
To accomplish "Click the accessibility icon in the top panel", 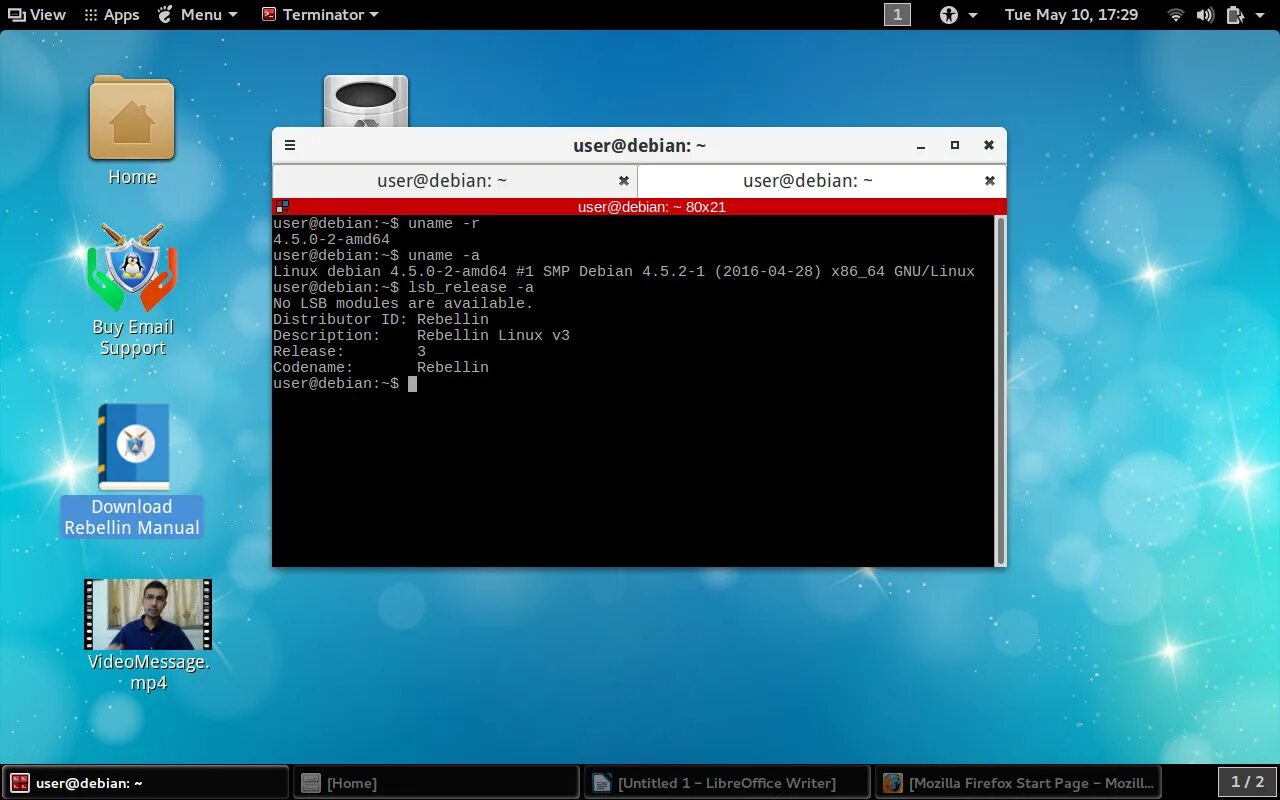I will [947, 14].
